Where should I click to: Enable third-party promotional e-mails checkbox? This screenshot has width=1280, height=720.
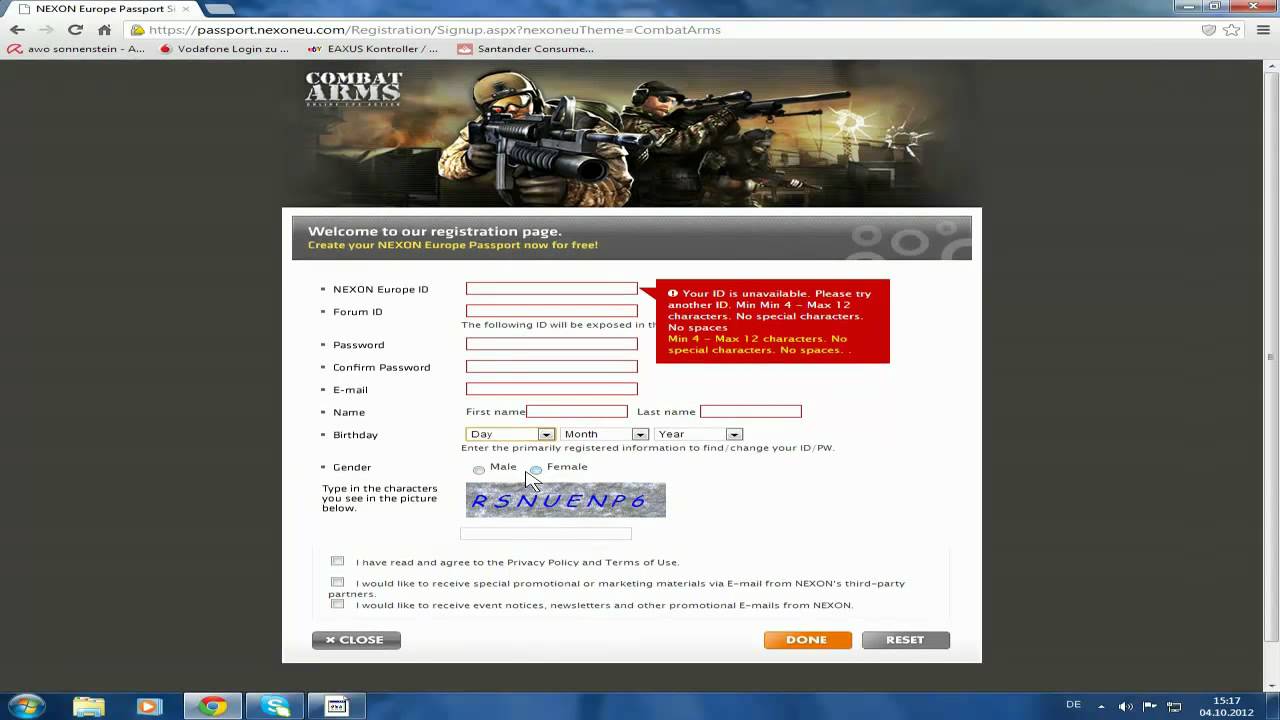[337, 582]
